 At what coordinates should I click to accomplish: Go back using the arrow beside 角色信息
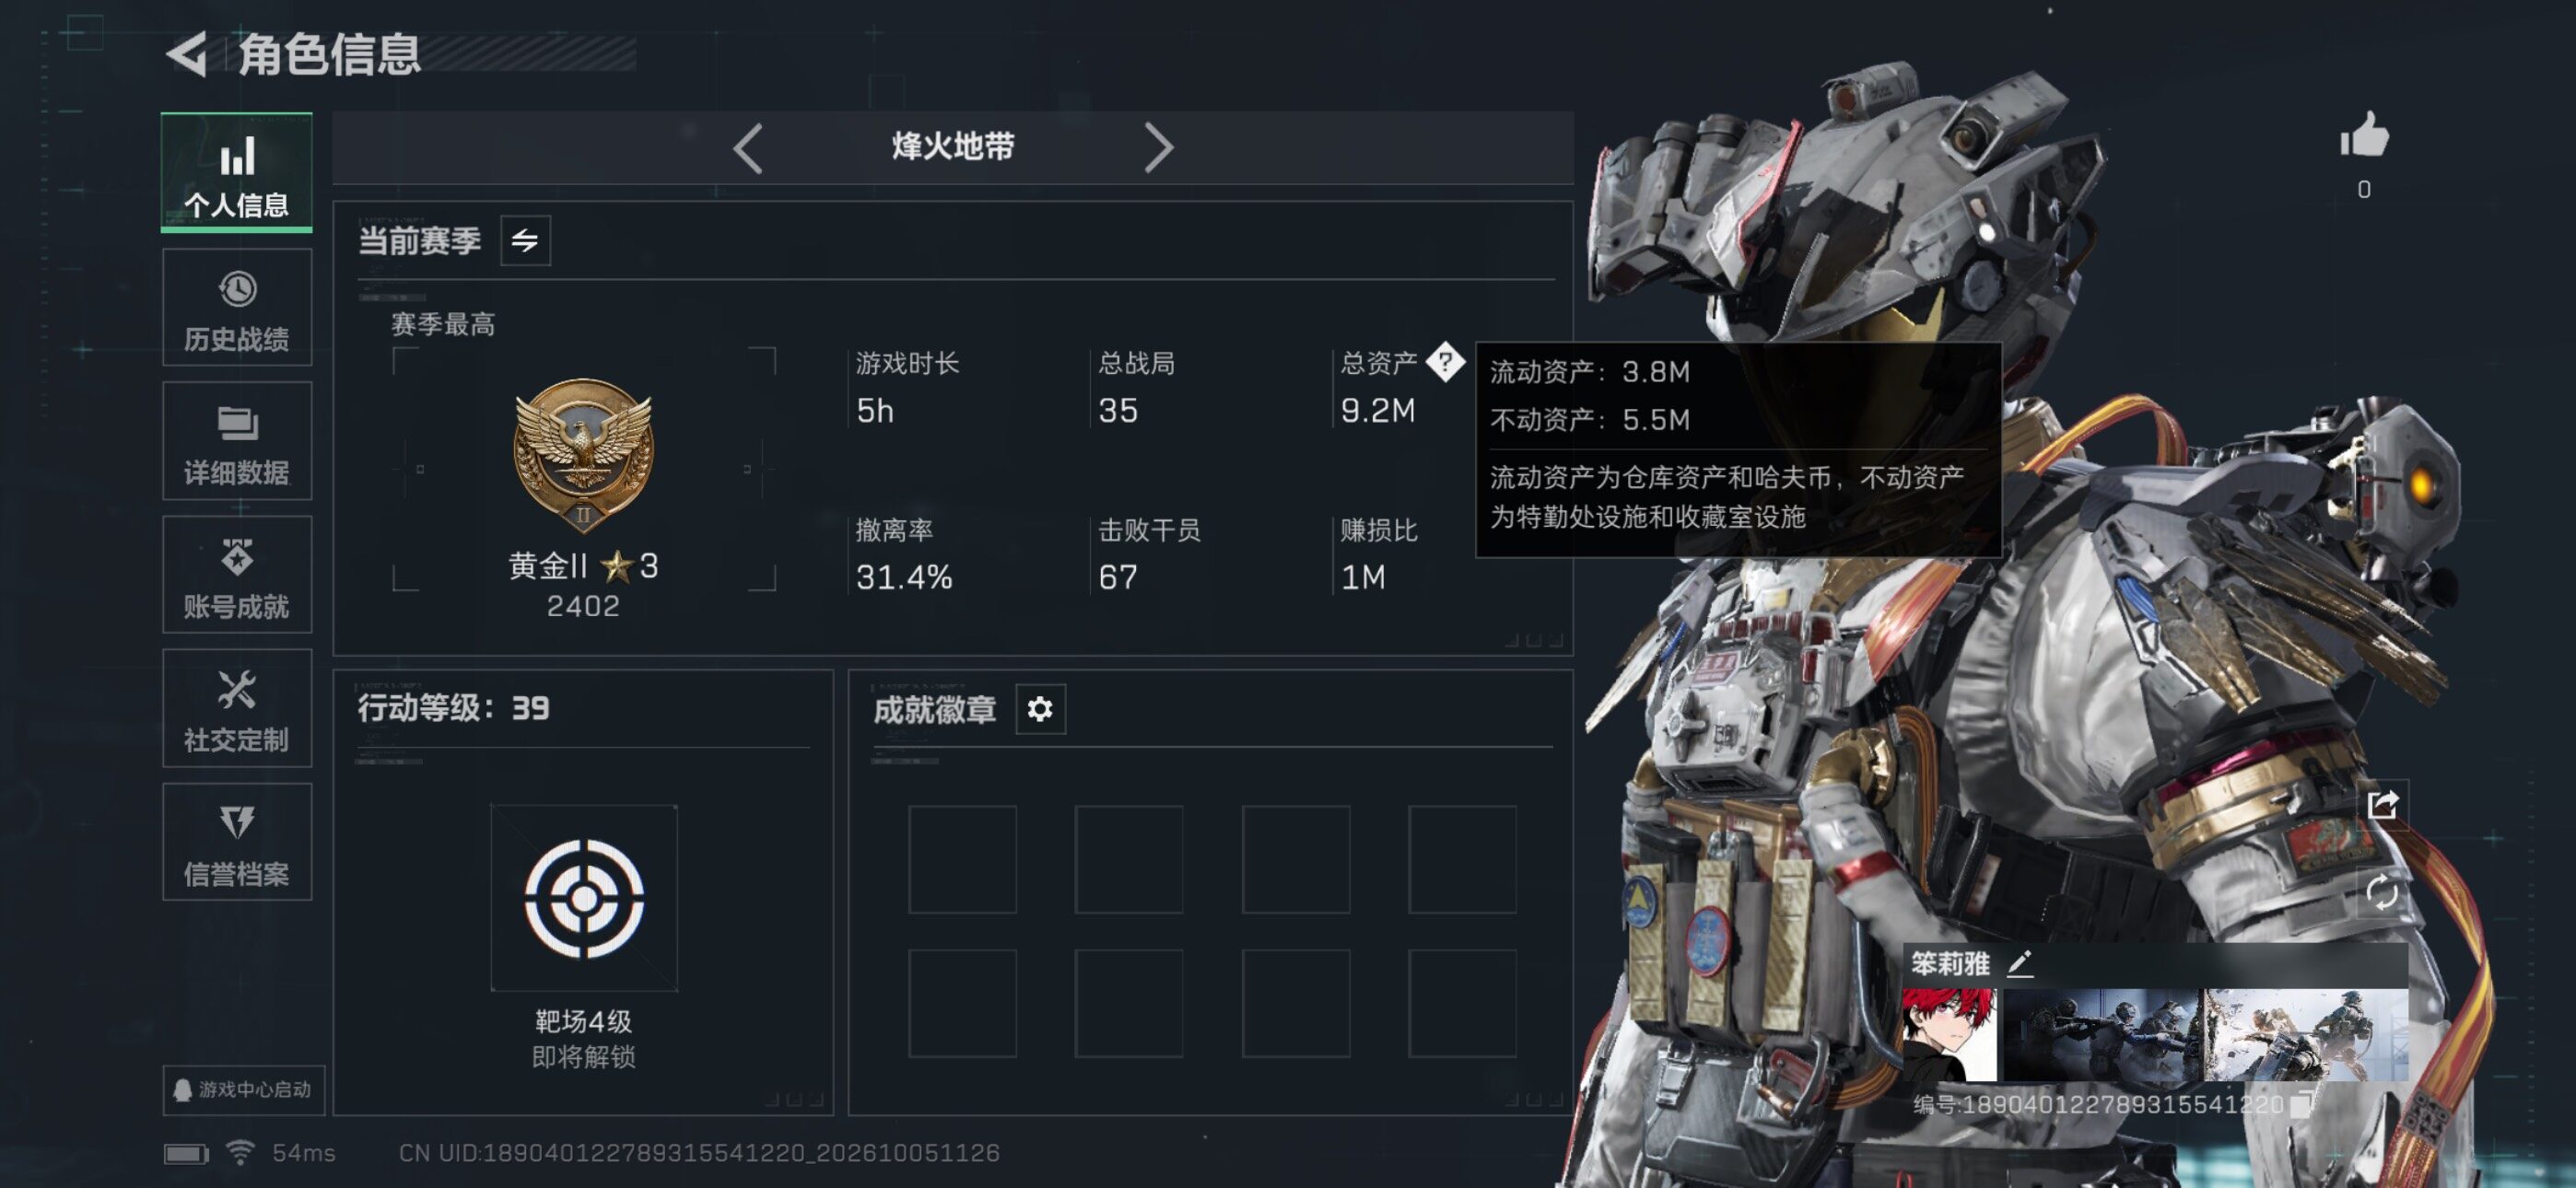[187, 53]
